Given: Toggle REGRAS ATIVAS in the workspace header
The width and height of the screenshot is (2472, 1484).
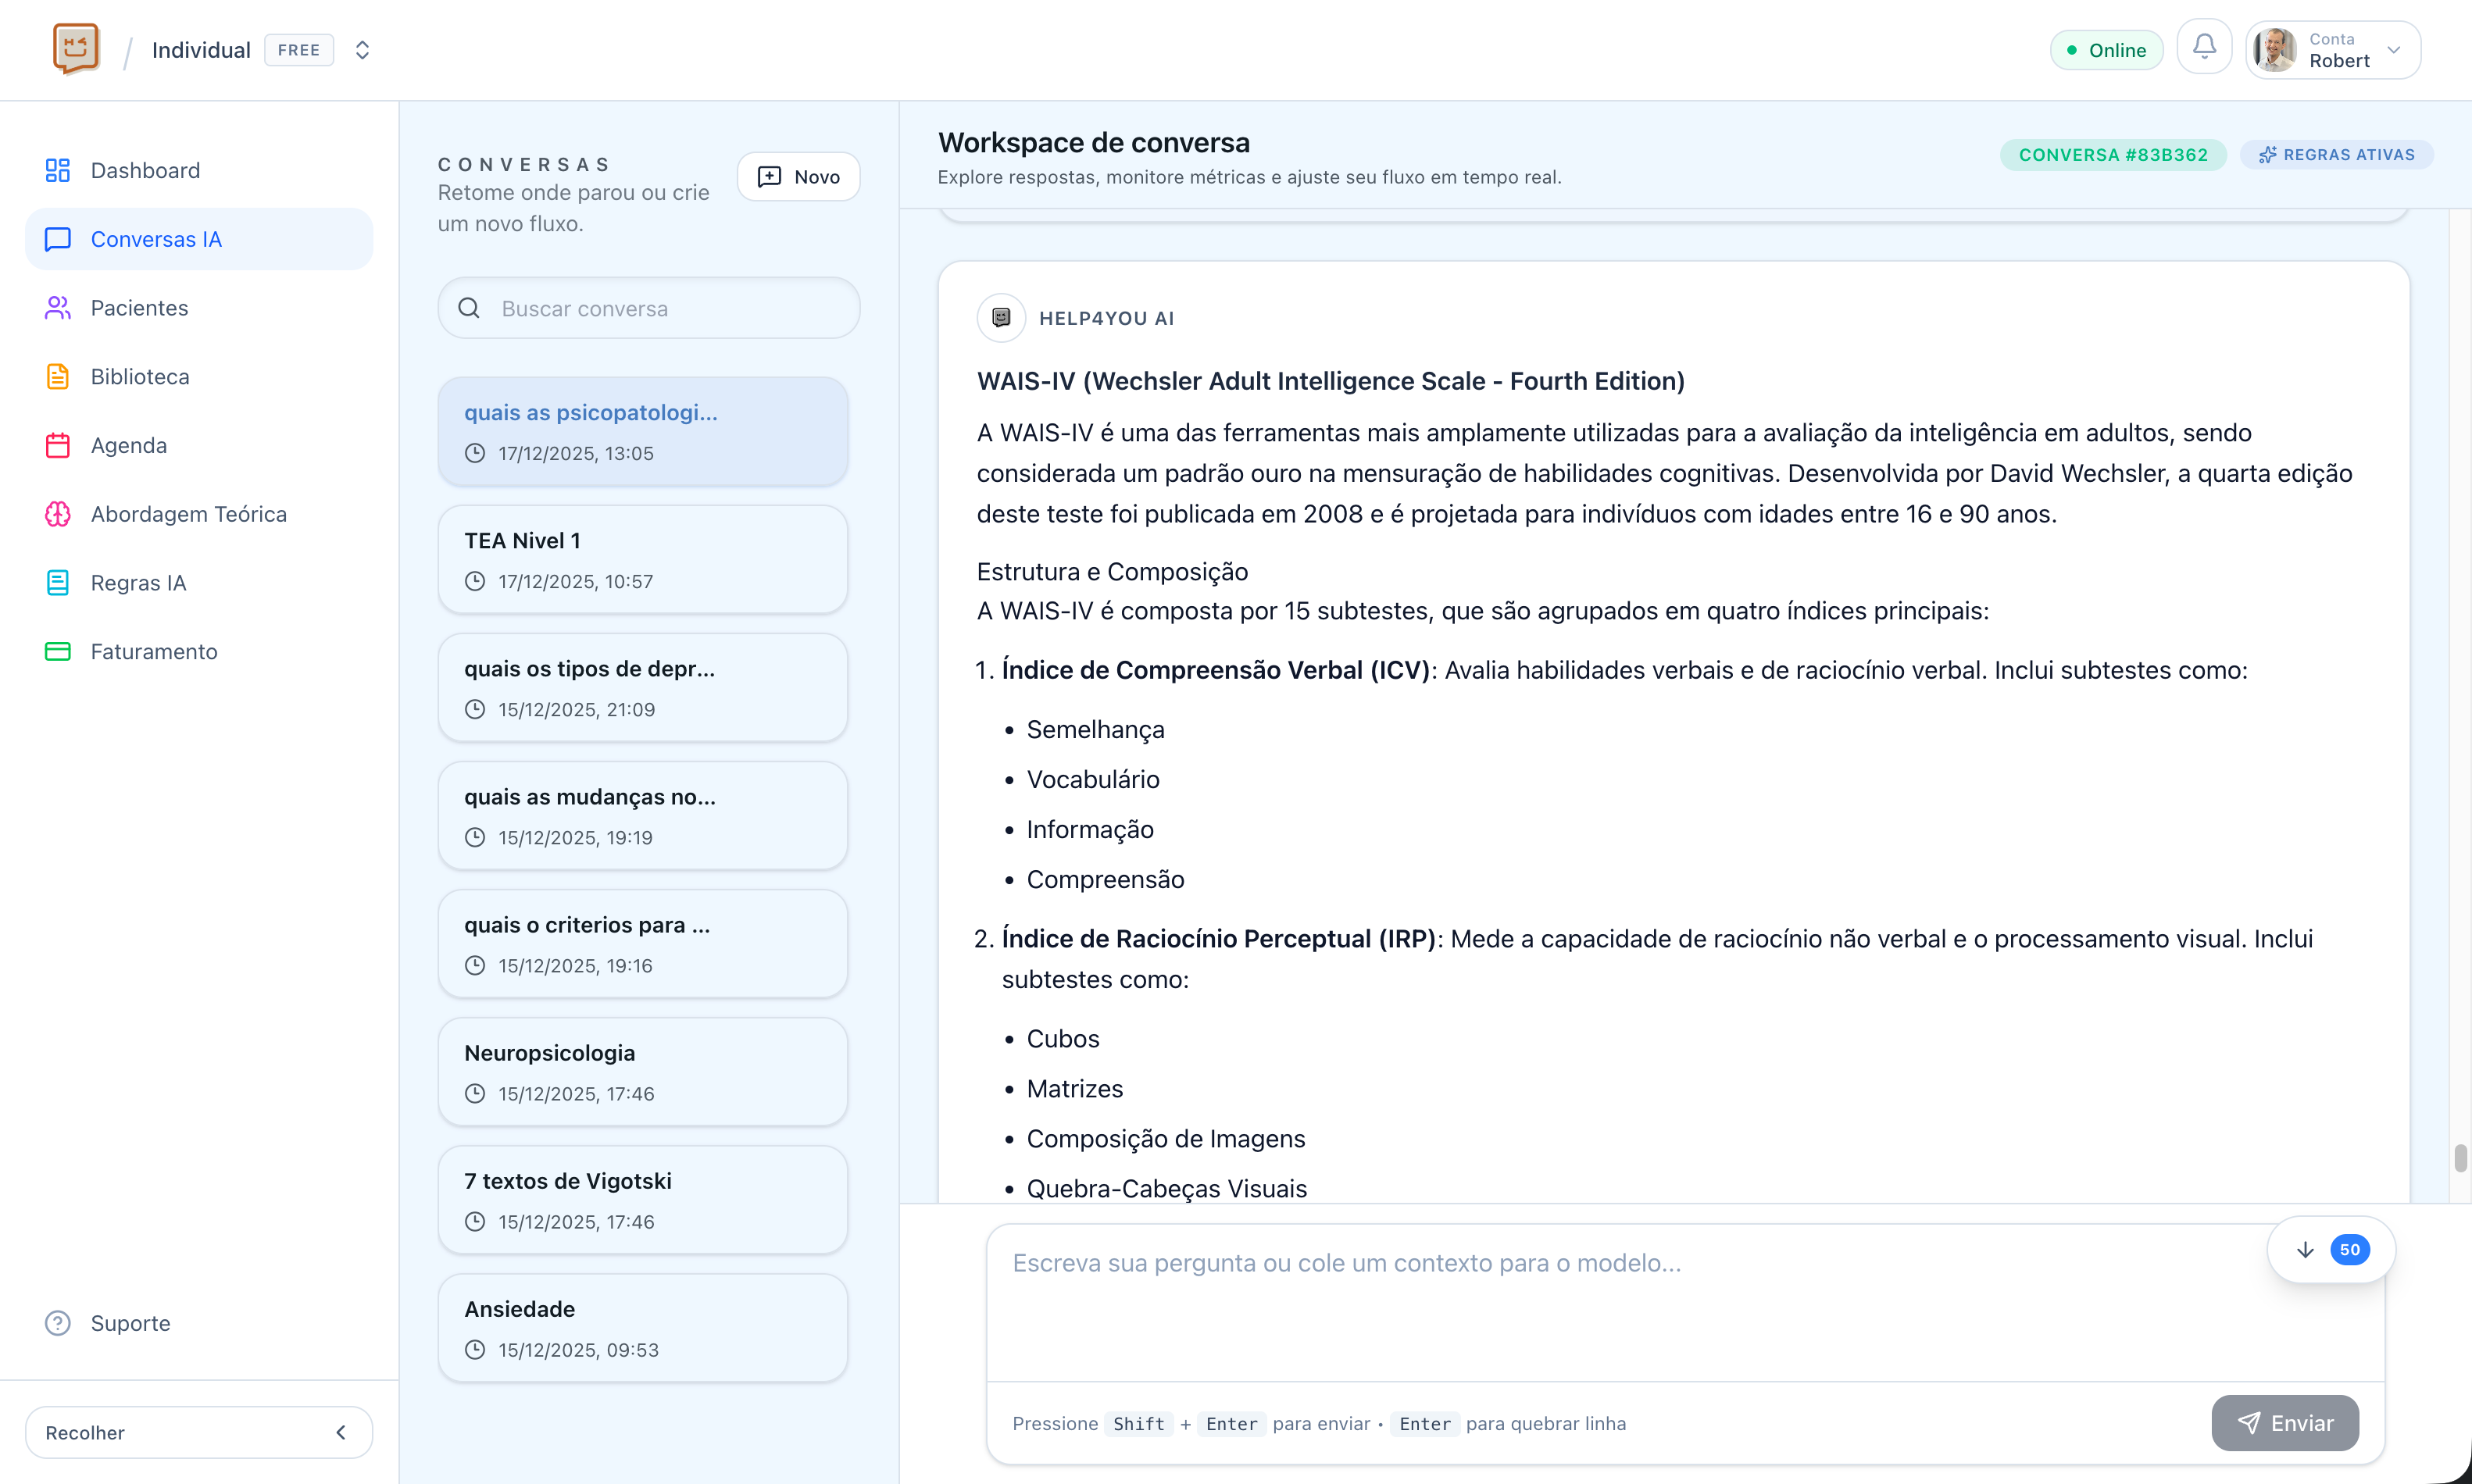Looking at the screenshot, I should (2337, 154).
